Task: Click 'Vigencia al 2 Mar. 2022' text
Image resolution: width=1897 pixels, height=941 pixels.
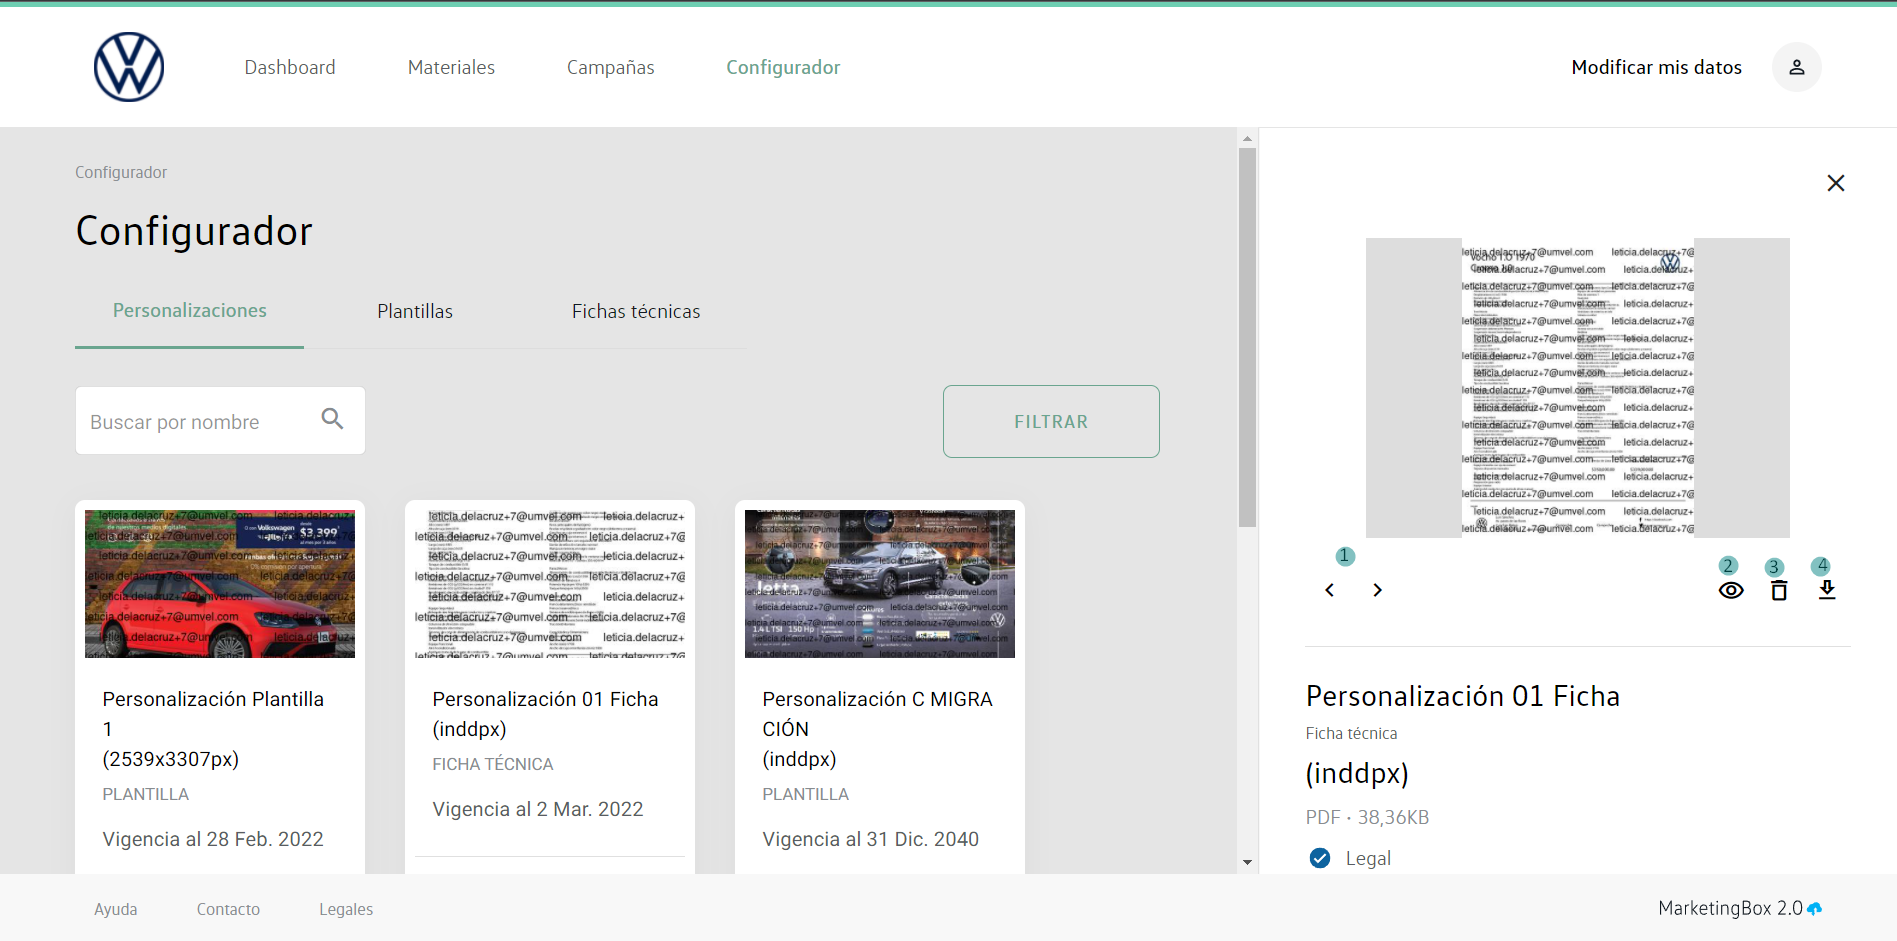Action: click(x=538, y=809)
